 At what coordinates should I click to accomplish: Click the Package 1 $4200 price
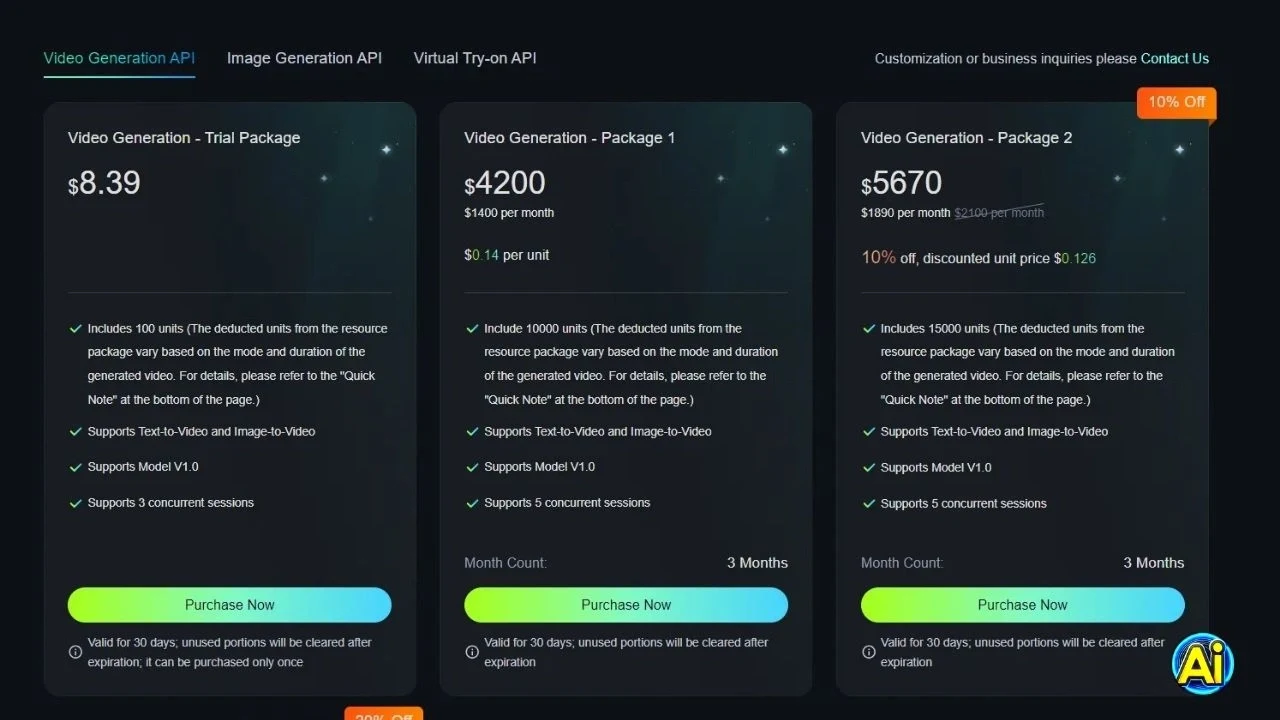pyautogui.click(x=505, y=184)
